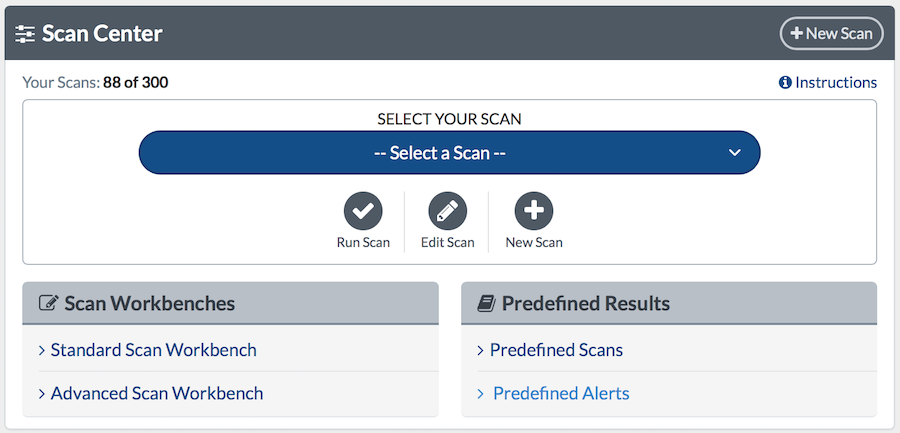The image size is (900, 433).
Task: Click the New Scan plus circle icon
Action: (x=533, y=211)
